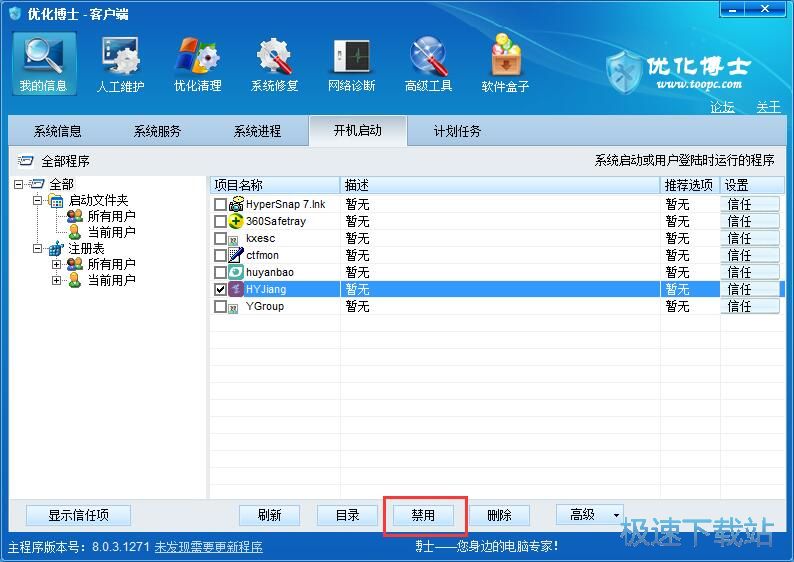The image size is (794, 562).
Task: Click the 删除 button
Action: [499, 515]
